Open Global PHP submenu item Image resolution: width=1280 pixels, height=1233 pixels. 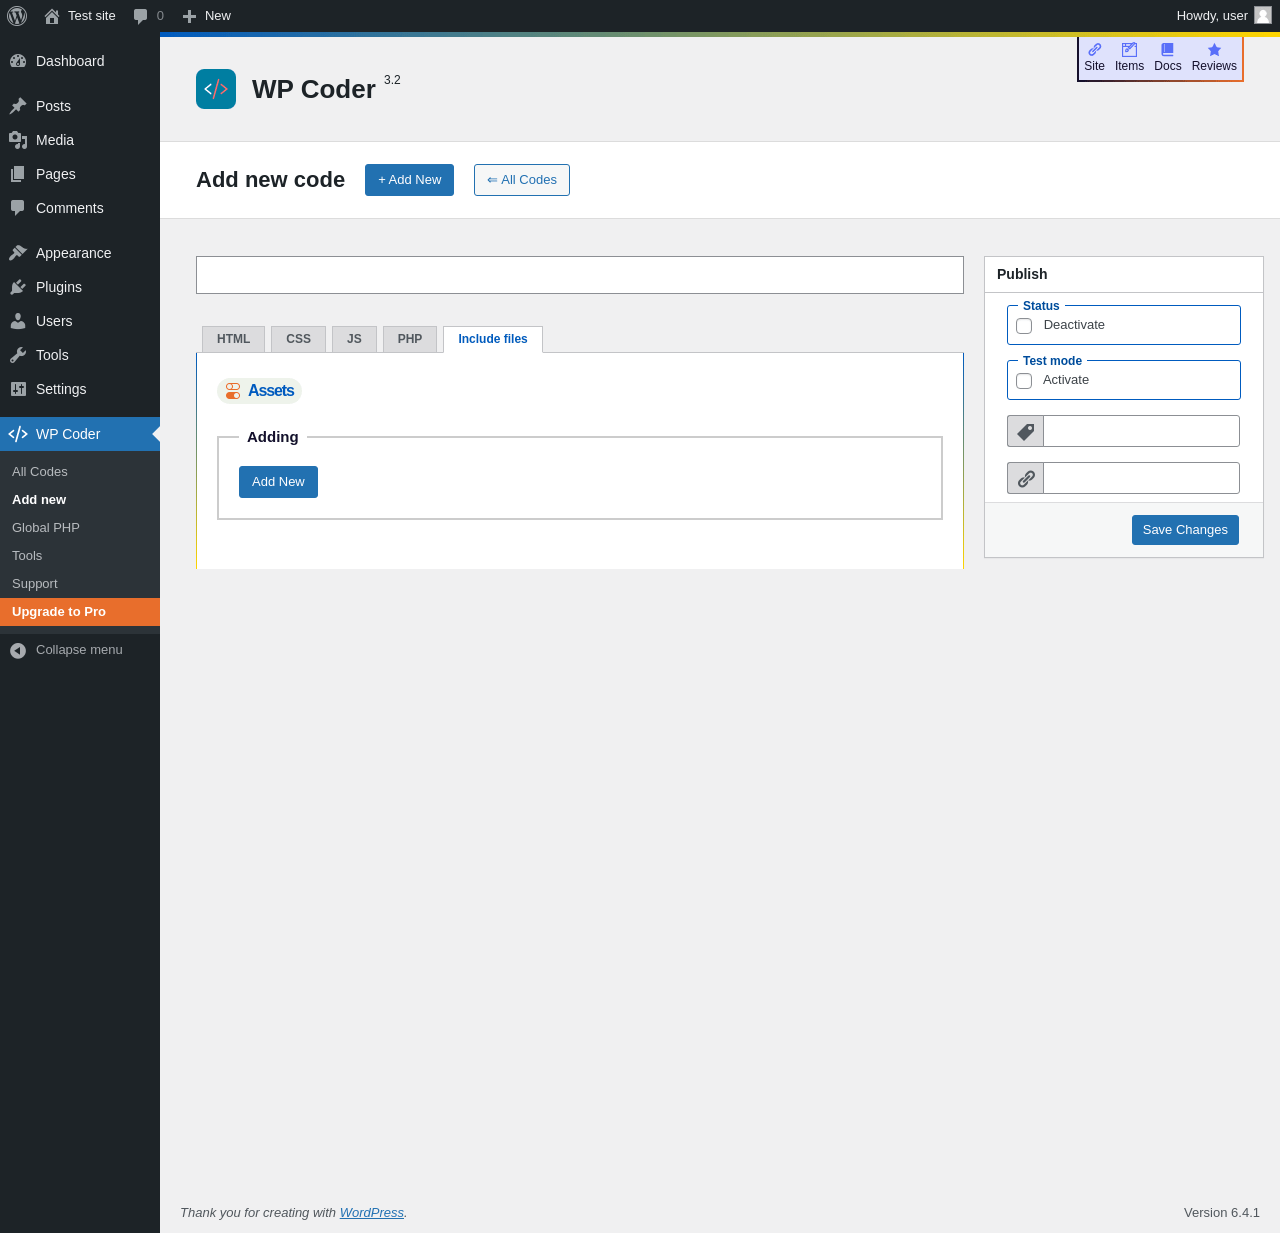coord(80,528)
